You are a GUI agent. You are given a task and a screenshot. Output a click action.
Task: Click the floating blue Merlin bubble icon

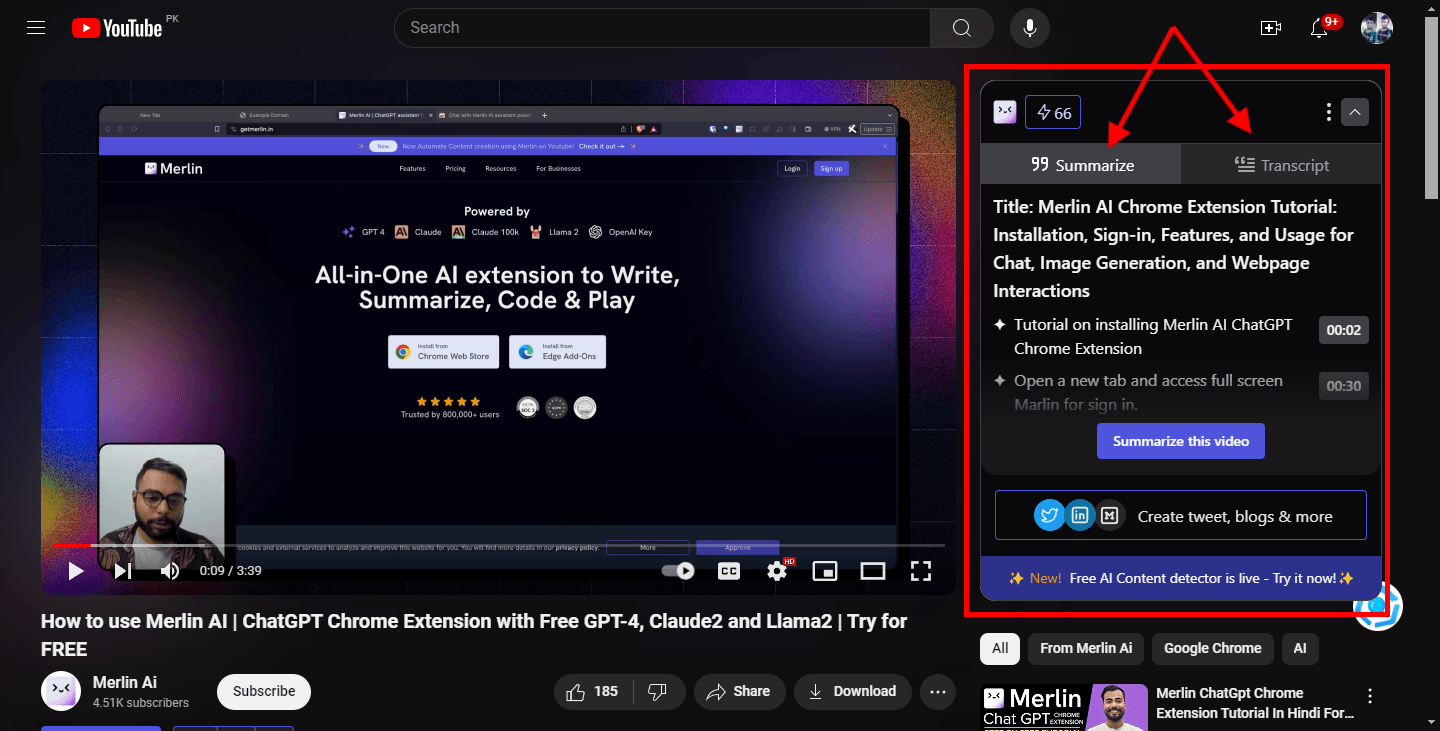tap(1380, 606)
